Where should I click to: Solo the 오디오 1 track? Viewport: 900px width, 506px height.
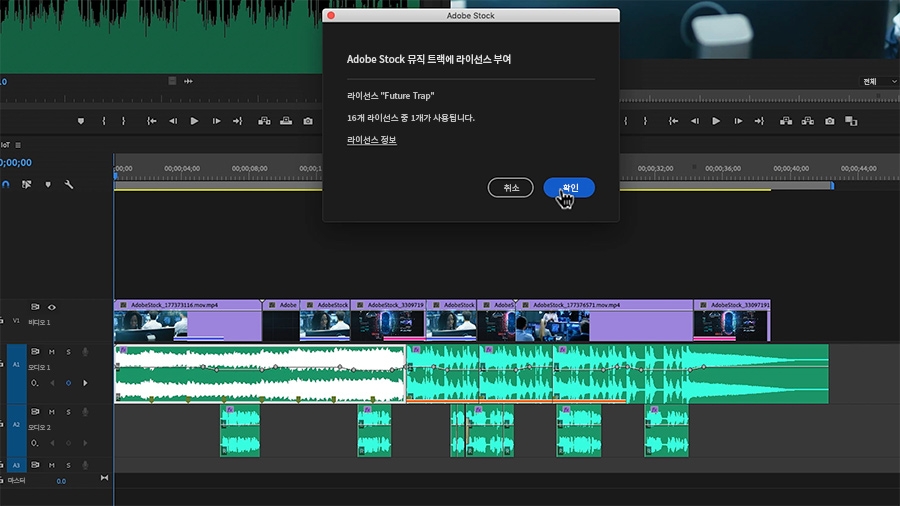tap(68, 352)
